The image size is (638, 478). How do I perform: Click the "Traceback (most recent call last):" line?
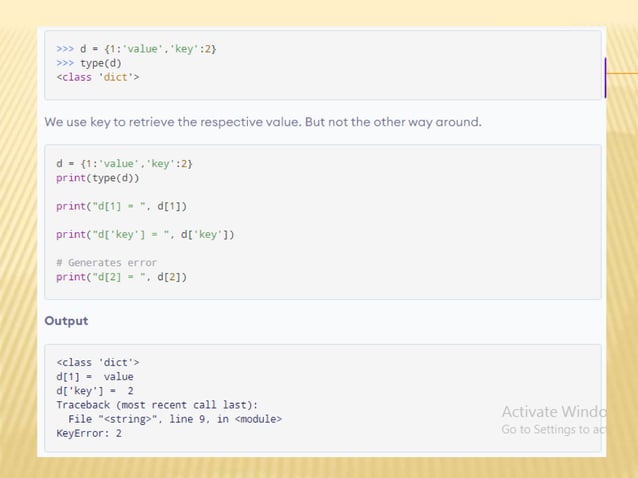click(157, 405)
